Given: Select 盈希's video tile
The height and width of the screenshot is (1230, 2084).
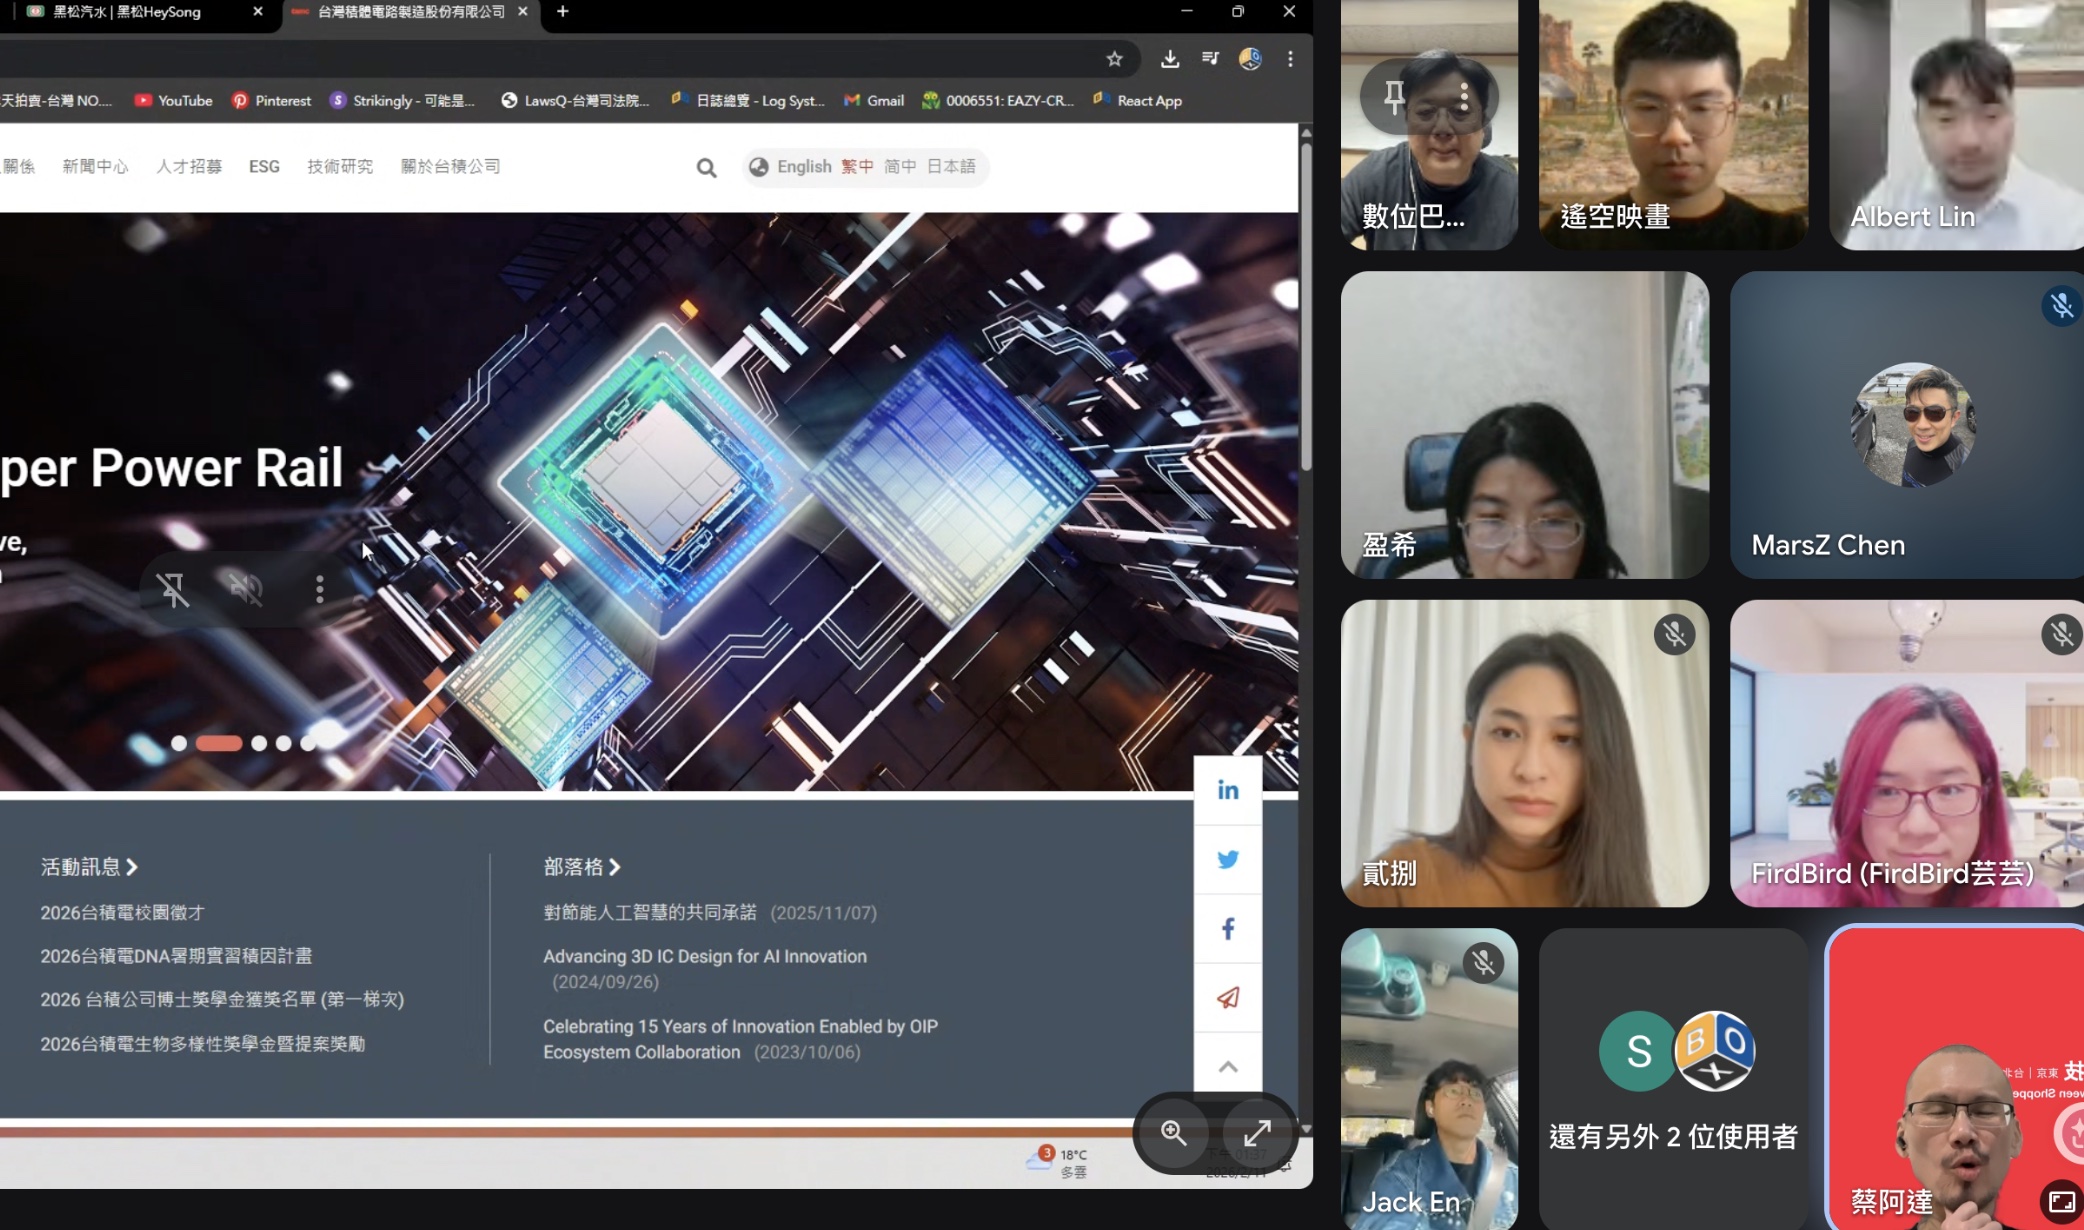Looking at the screenshot, I should (1524, 424).
